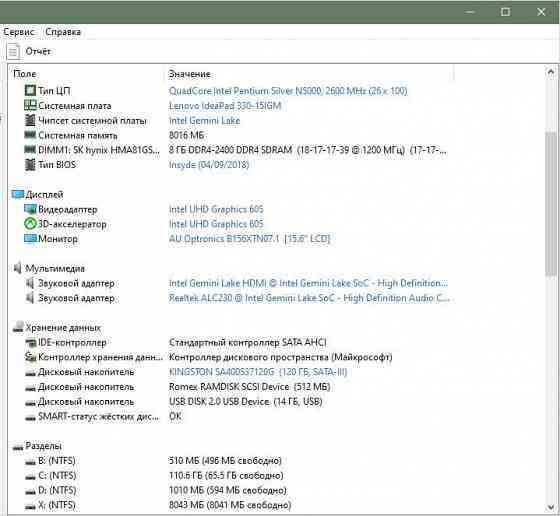
Task: Click the Intel Gemini Lake HDMI sound adapter icon
Action: (x=30, y=283)
